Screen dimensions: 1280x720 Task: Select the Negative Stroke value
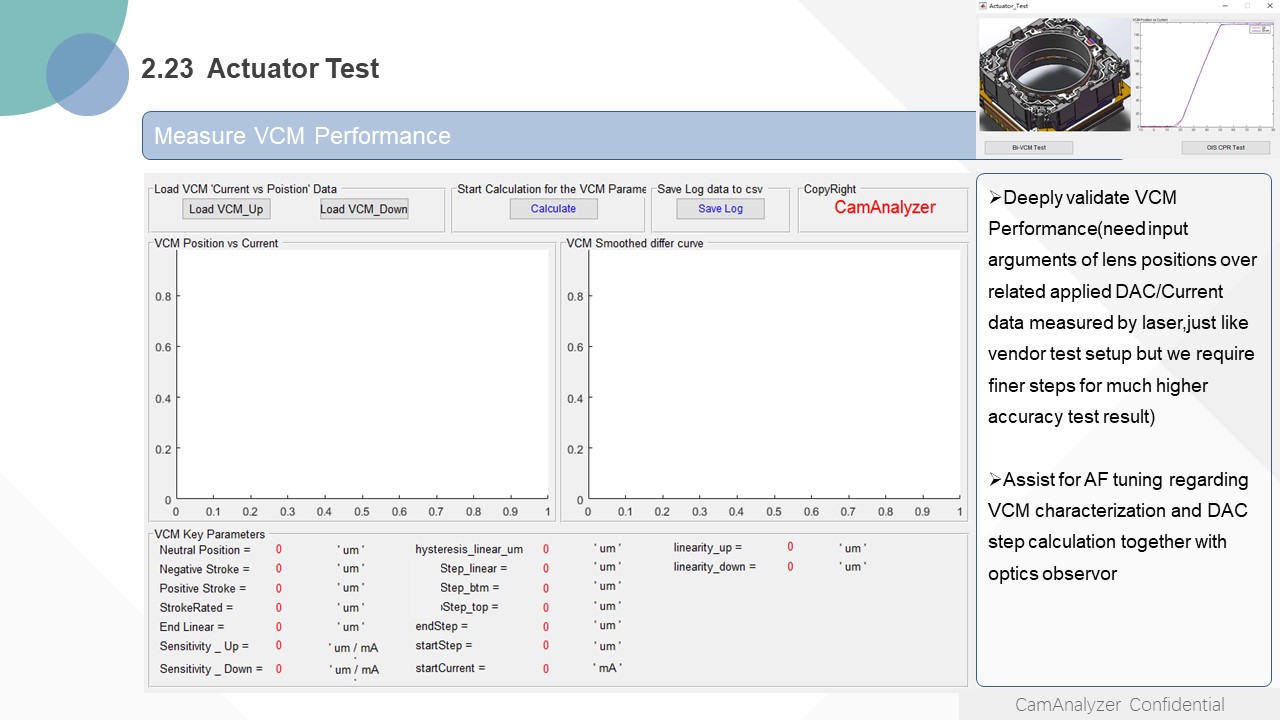click(x=278, y=569)
